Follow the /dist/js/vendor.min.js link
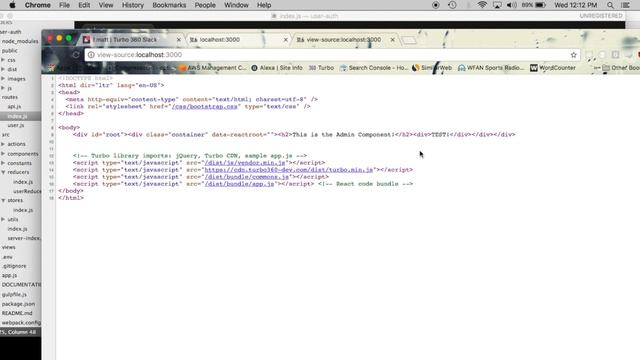 (x=245, y=163)
